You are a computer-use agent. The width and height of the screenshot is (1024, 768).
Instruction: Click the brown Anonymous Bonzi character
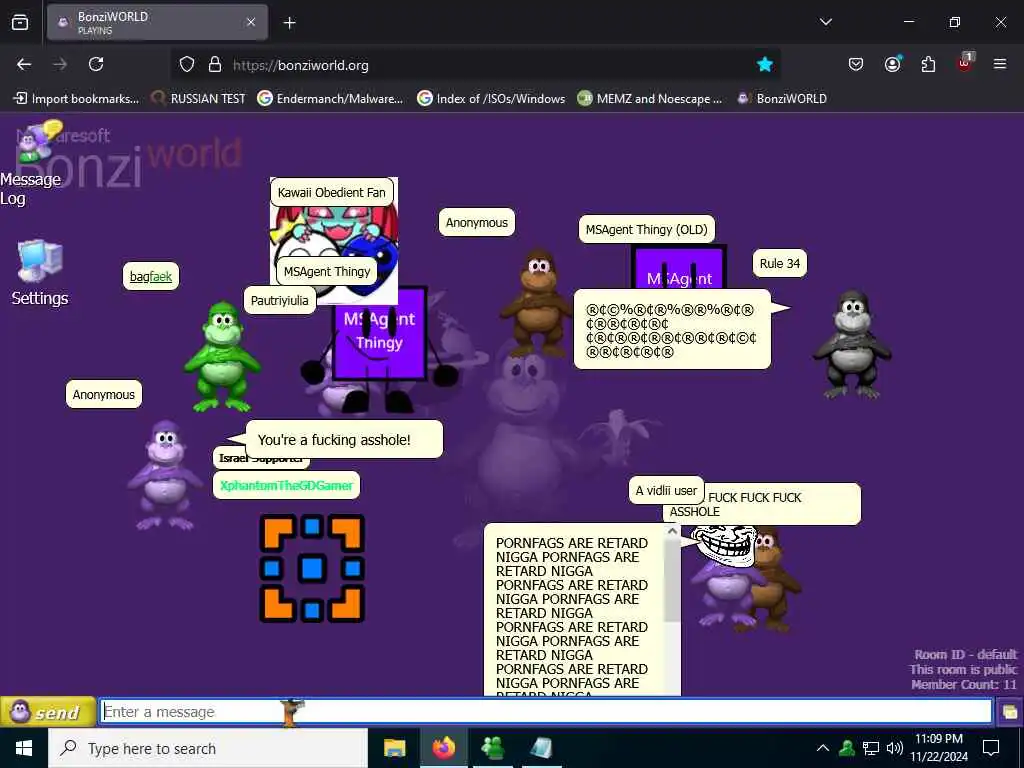tap(536, 302)
